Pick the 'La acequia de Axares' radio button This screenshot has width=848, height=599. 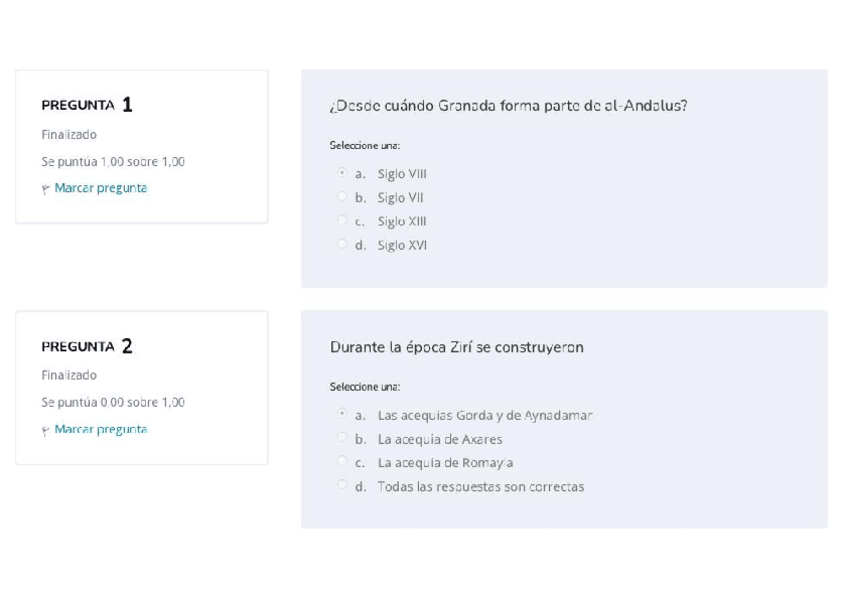click(x=342, y=438)
